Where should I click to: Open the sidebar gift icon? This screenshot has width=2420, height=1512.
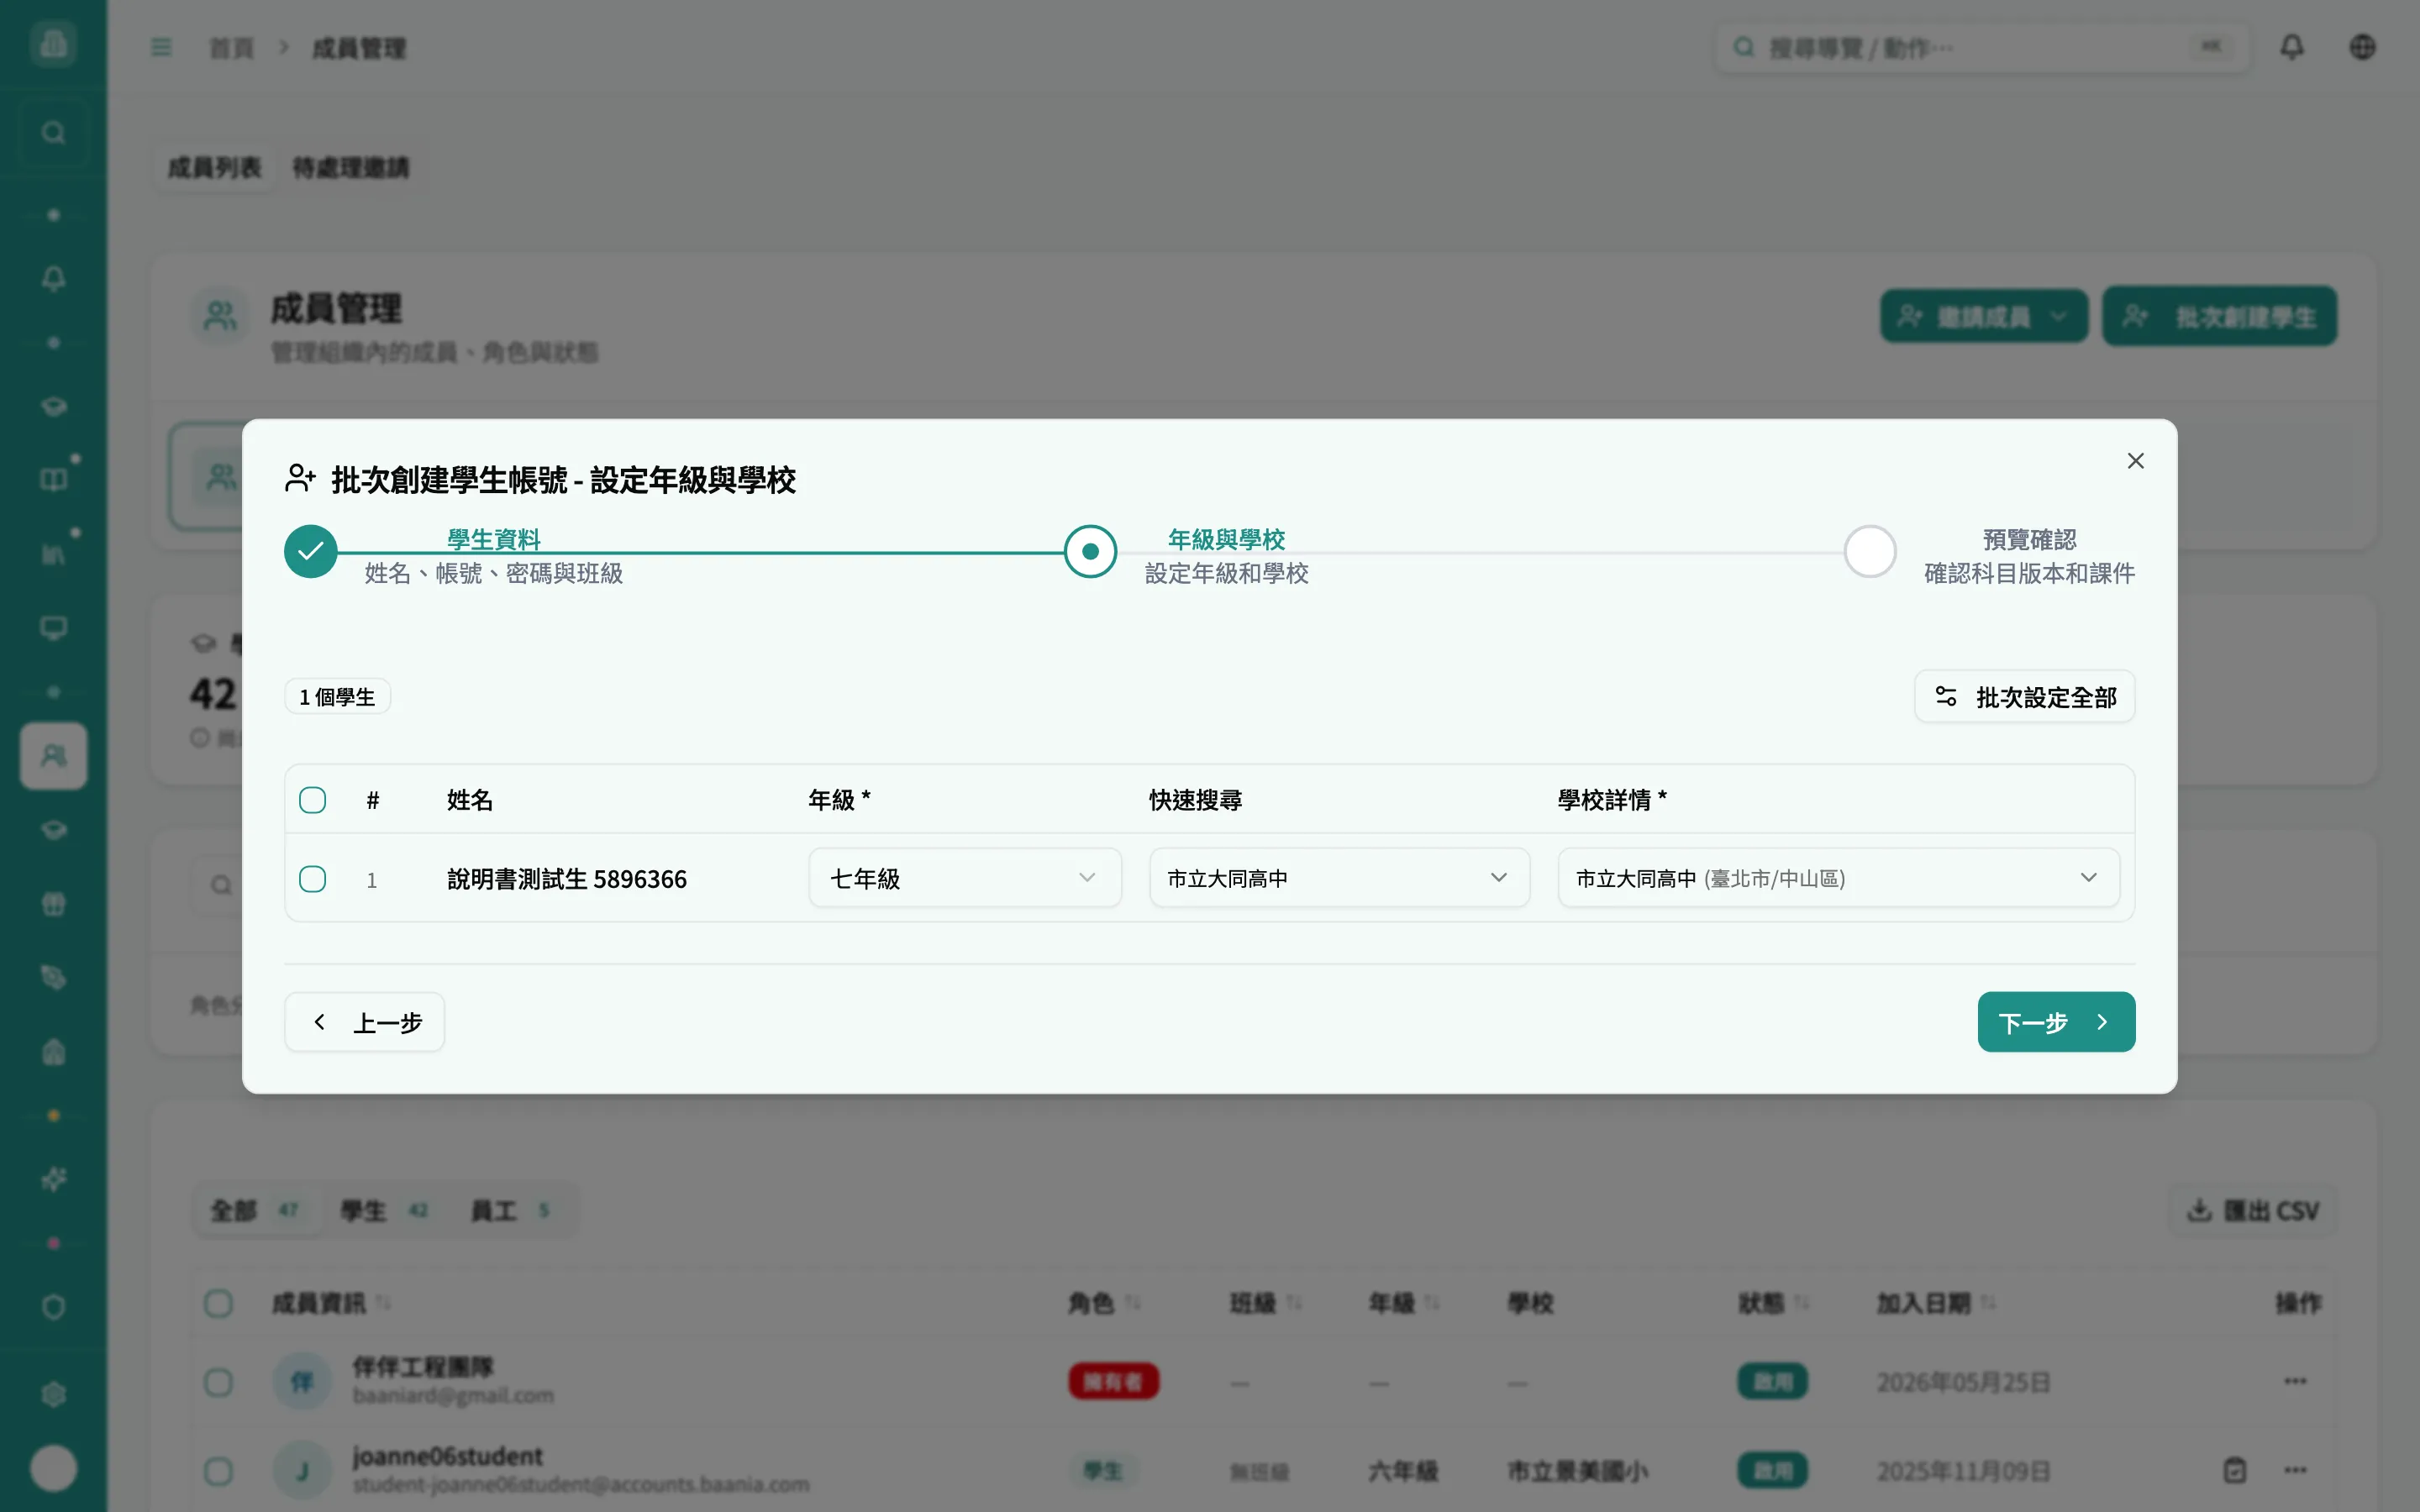coord(53,904)
